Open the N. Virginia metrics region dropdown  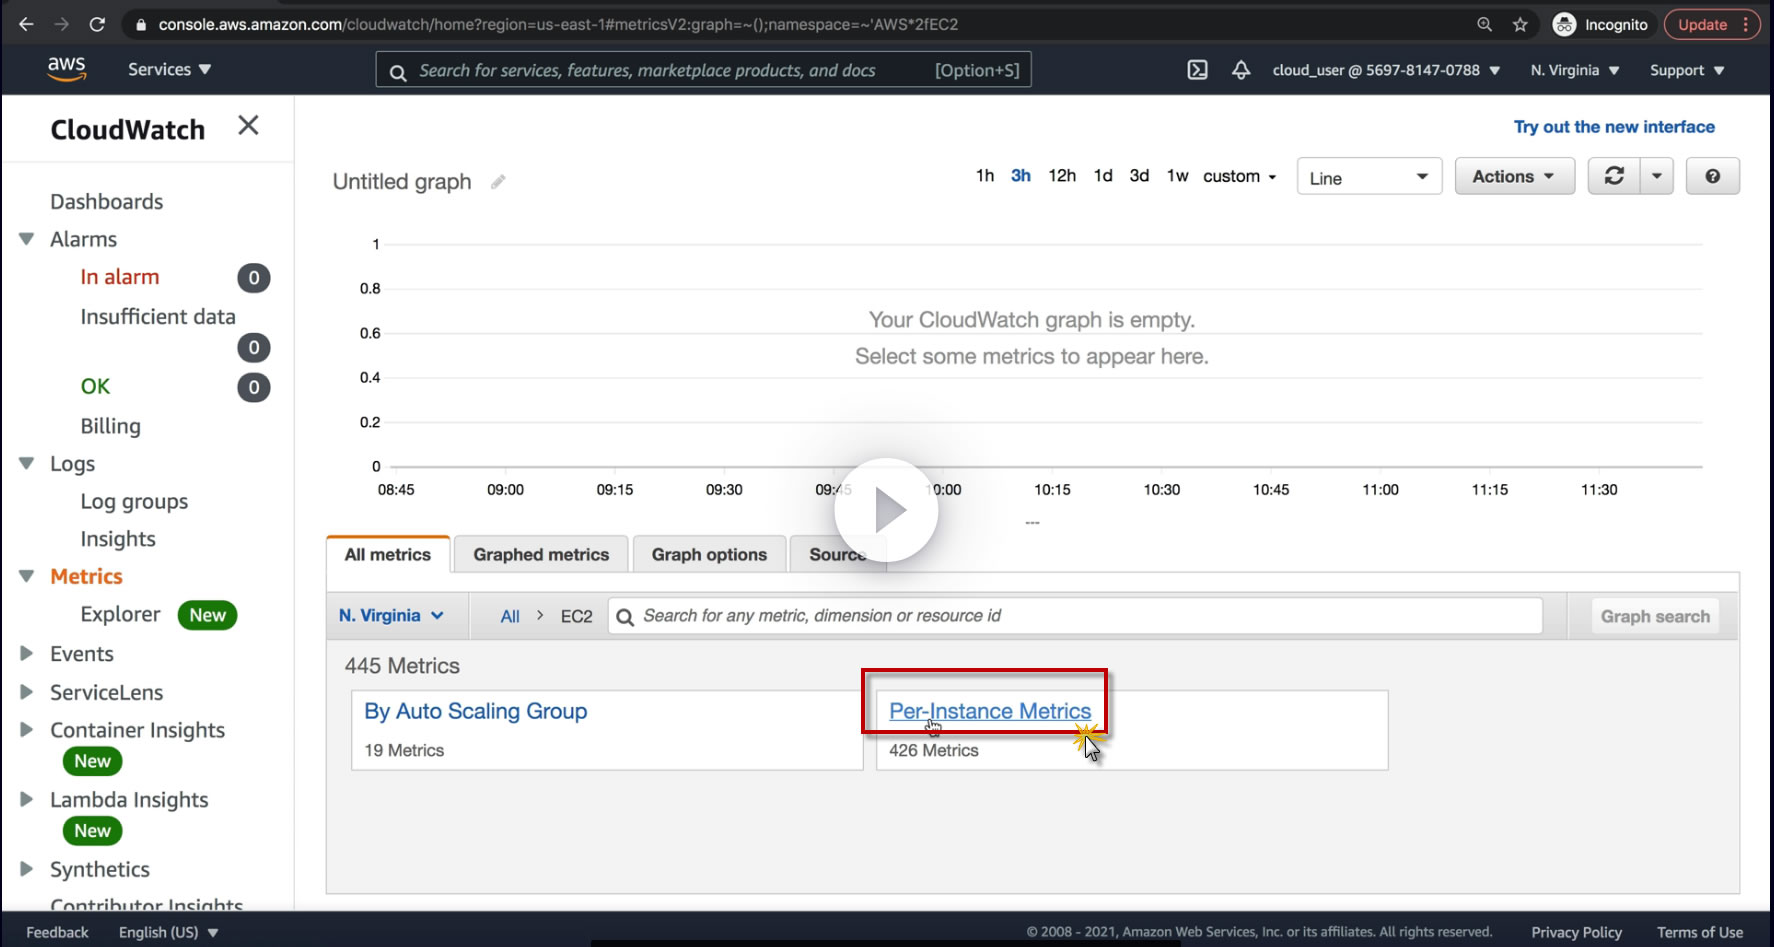(x=391, y=616)
